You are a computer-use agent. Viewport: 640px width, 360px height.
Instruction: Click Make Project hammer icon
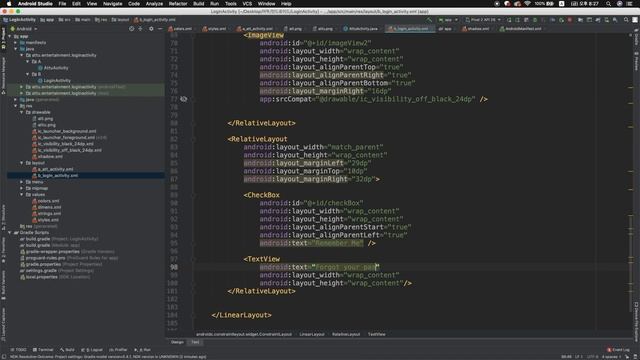point(429,20)
